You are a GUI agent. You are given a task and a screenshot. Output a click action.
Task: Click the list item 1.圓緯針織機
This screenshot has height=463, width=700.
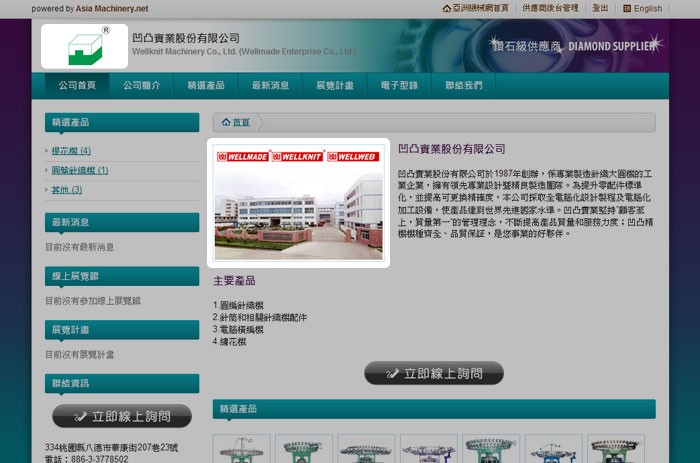[x=238, y=305]
